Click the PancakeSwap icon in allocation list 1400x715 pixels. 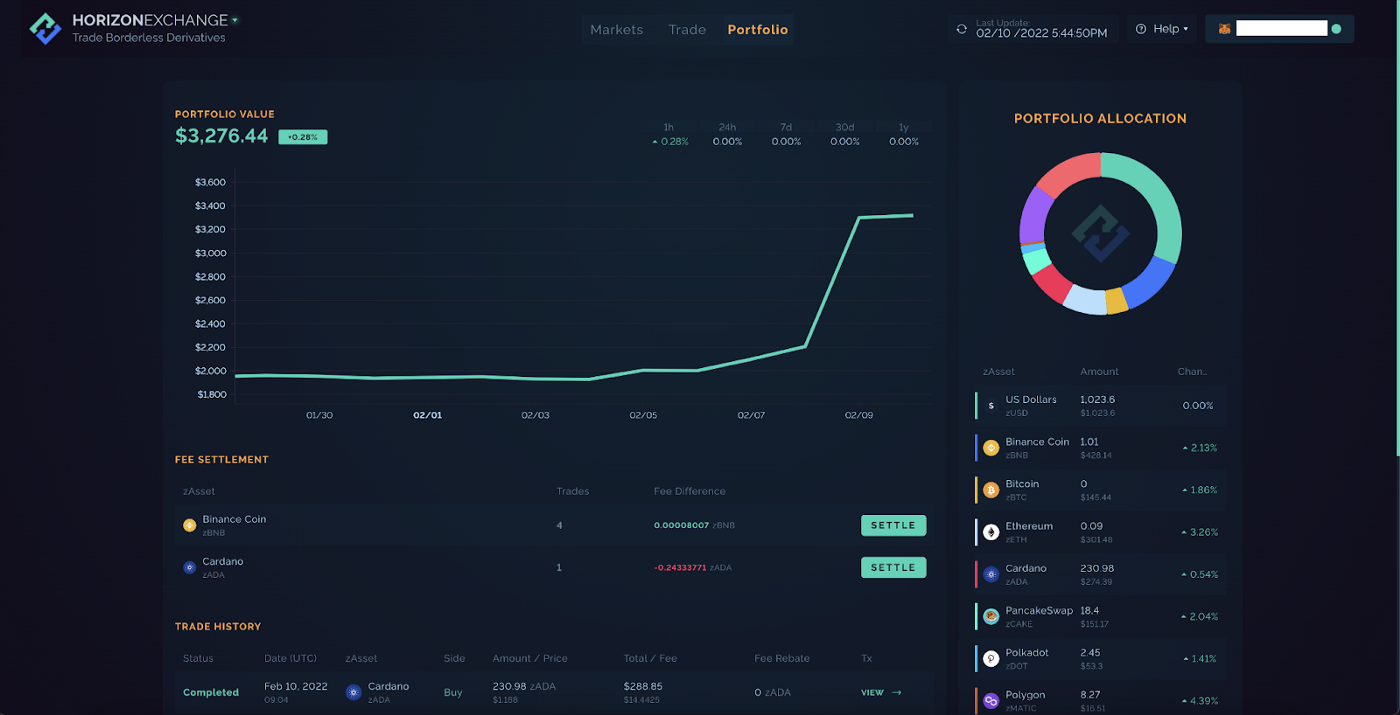[991, 616]
